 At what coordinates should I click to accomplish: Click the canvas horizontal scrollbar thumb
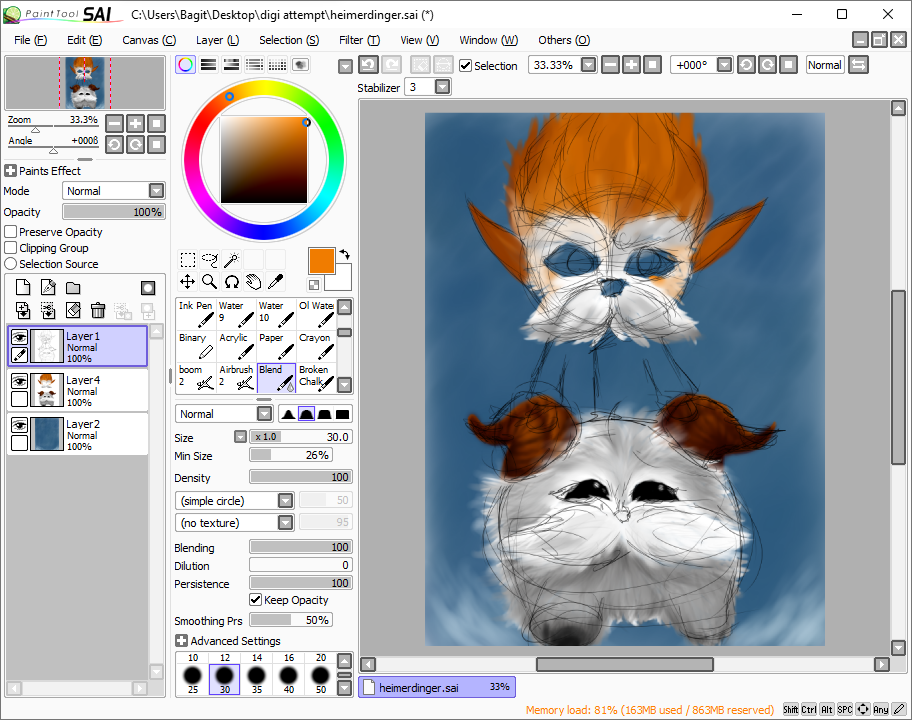[625, 664]
